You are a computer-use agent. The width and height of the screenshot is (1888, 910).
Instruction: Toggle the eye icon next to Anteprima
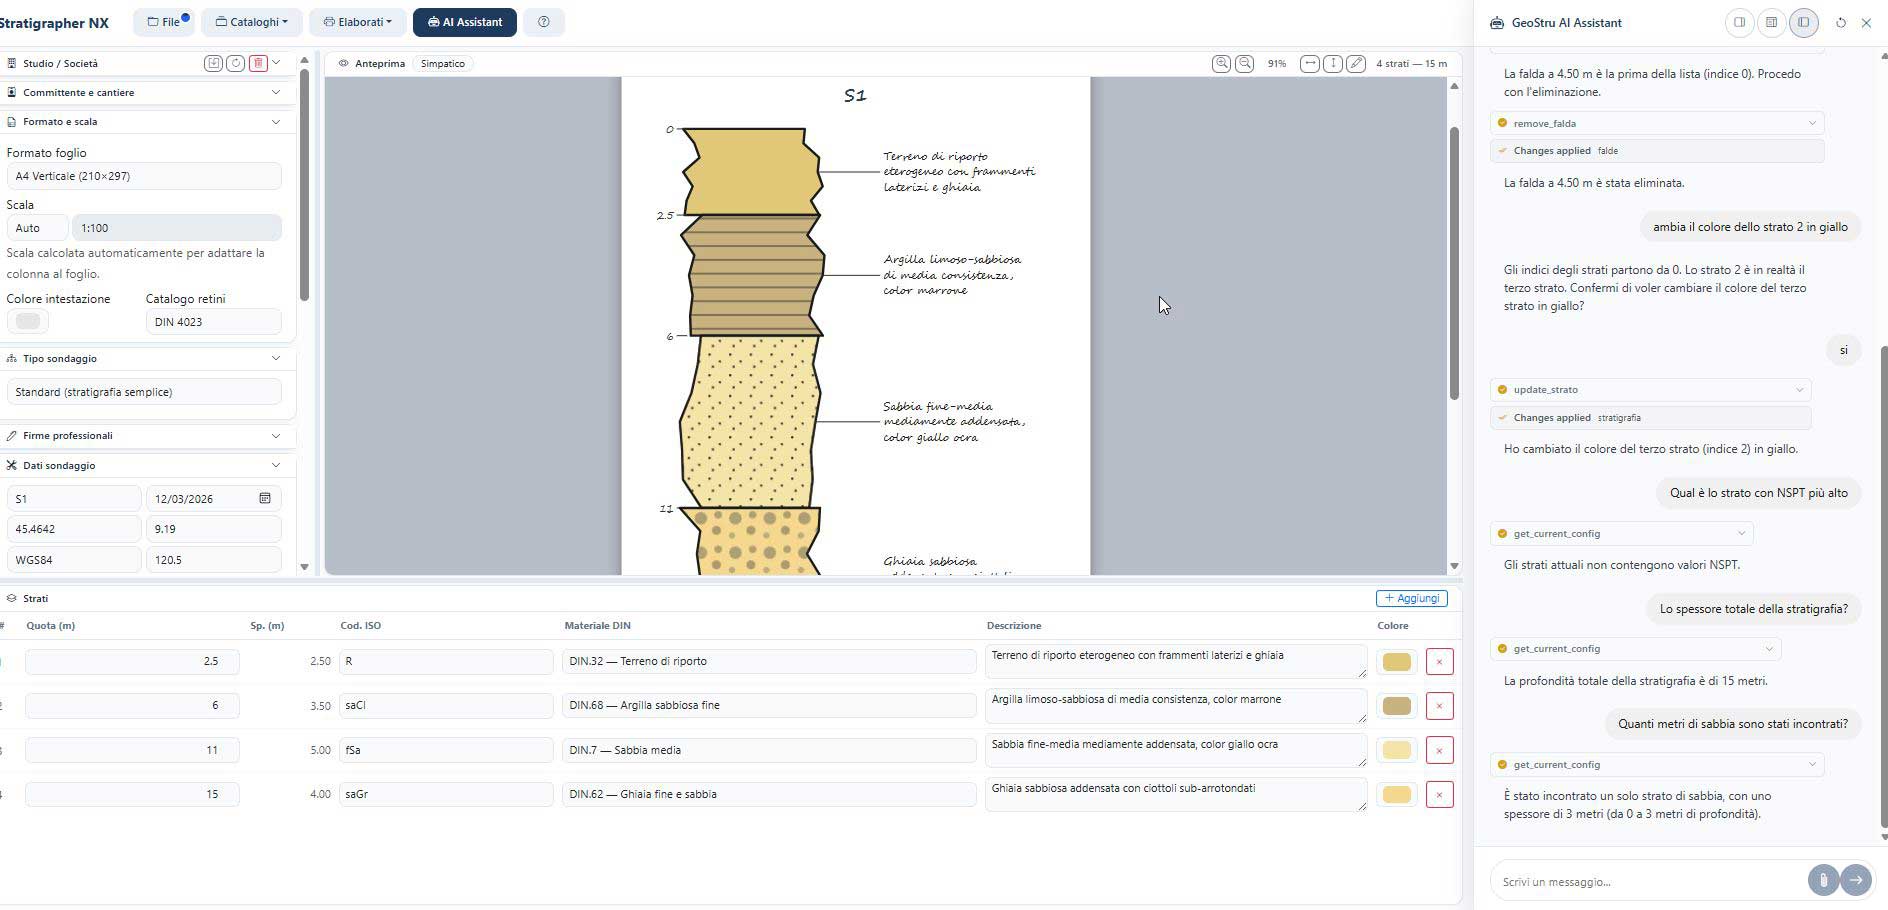(342, 63)
